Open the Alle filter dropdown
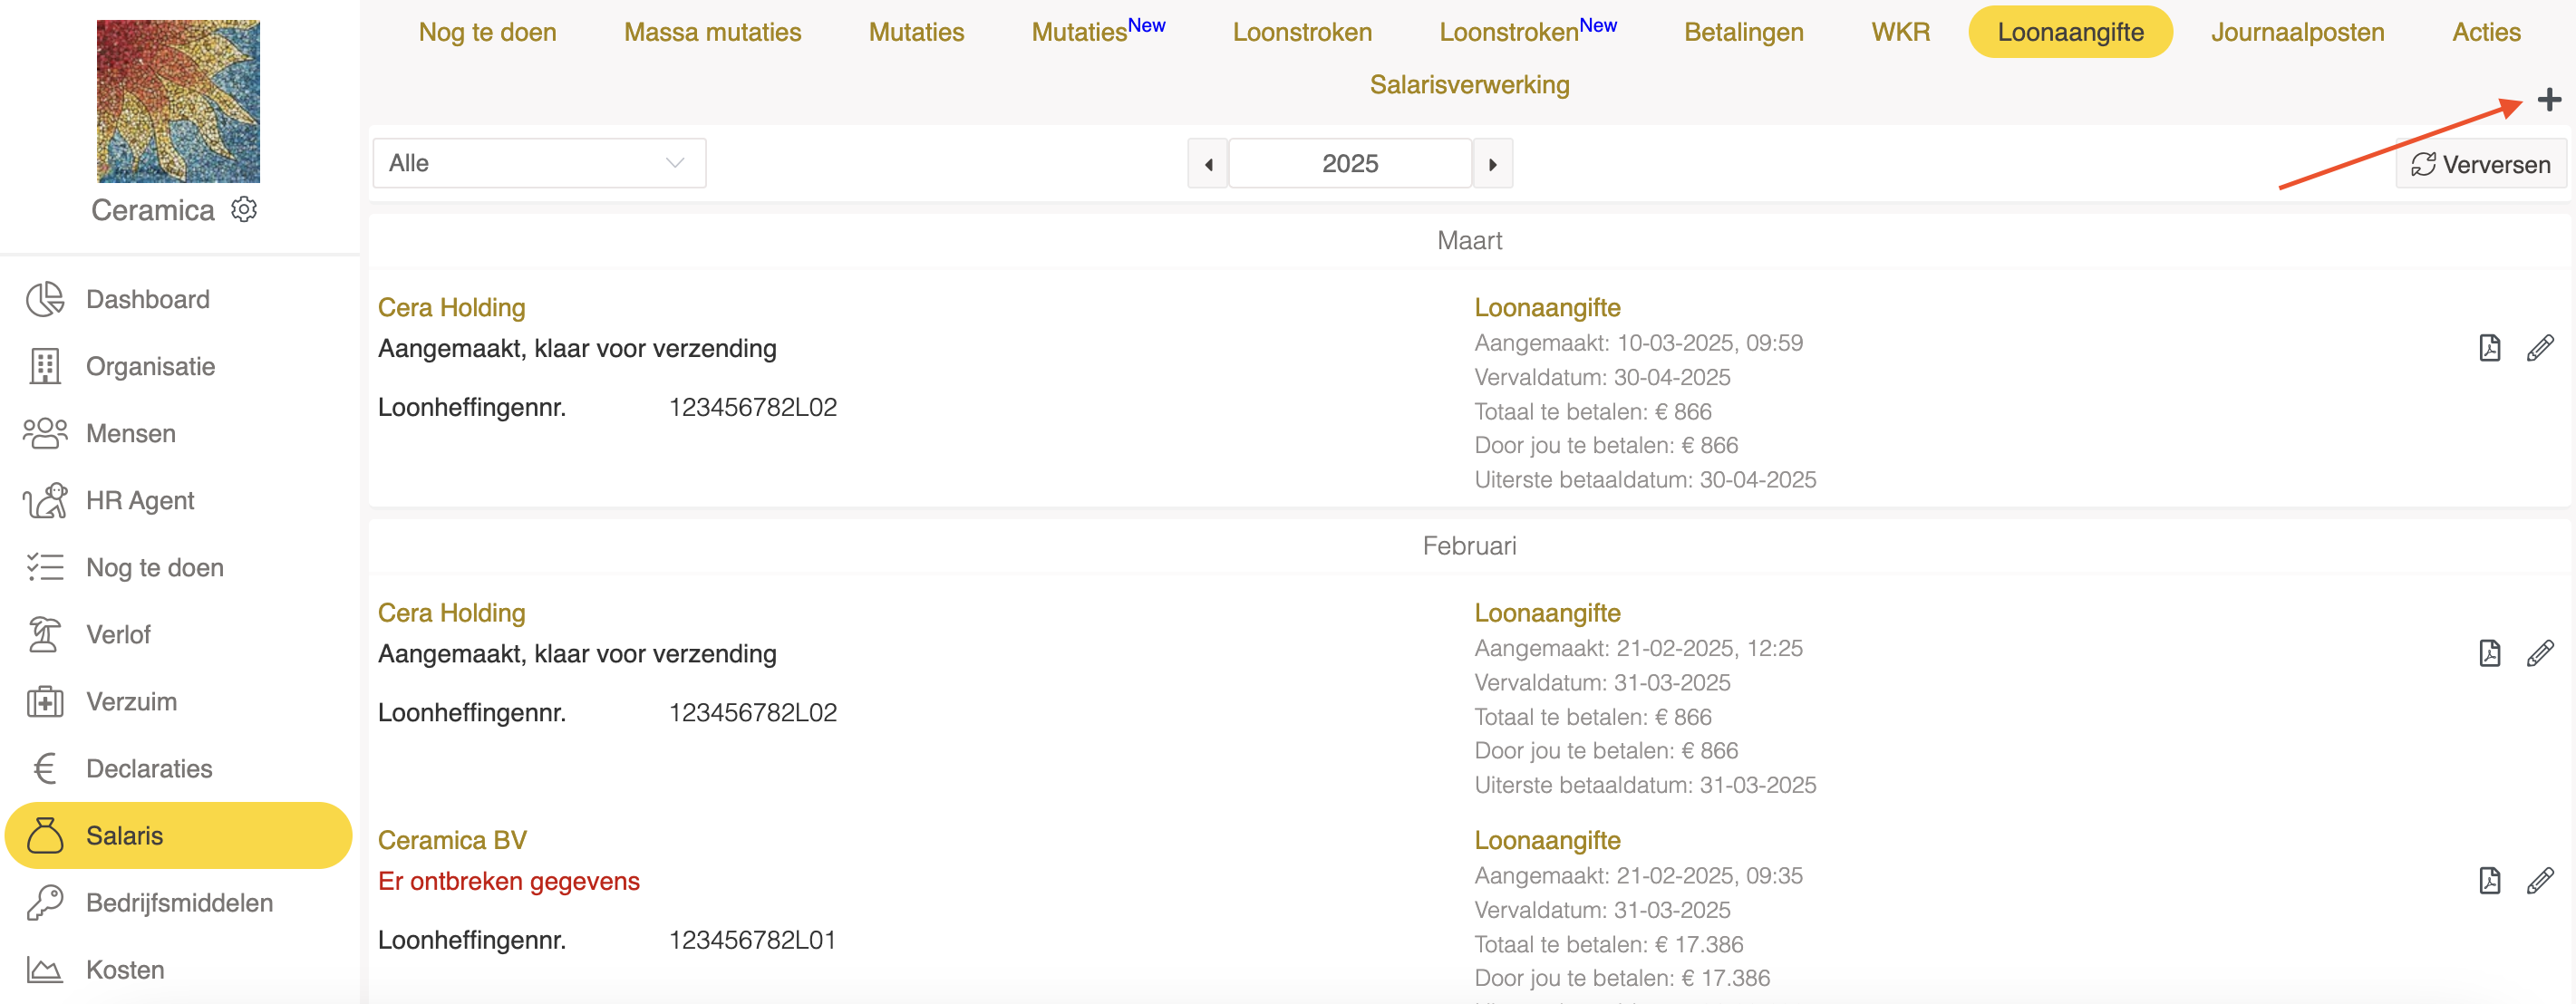Viewport: 2576px width, 1004px height. tap(539, 163)
